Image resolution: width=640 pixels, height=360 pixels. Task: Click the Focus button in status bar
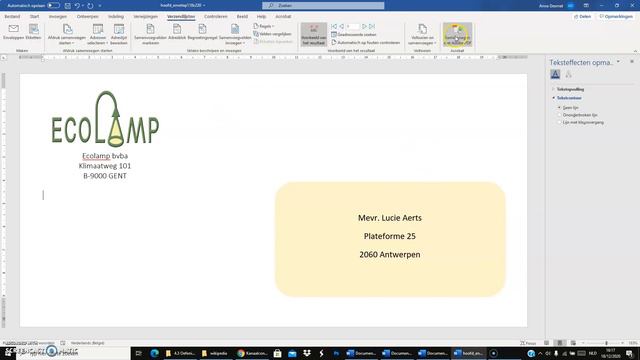(528, 343)
